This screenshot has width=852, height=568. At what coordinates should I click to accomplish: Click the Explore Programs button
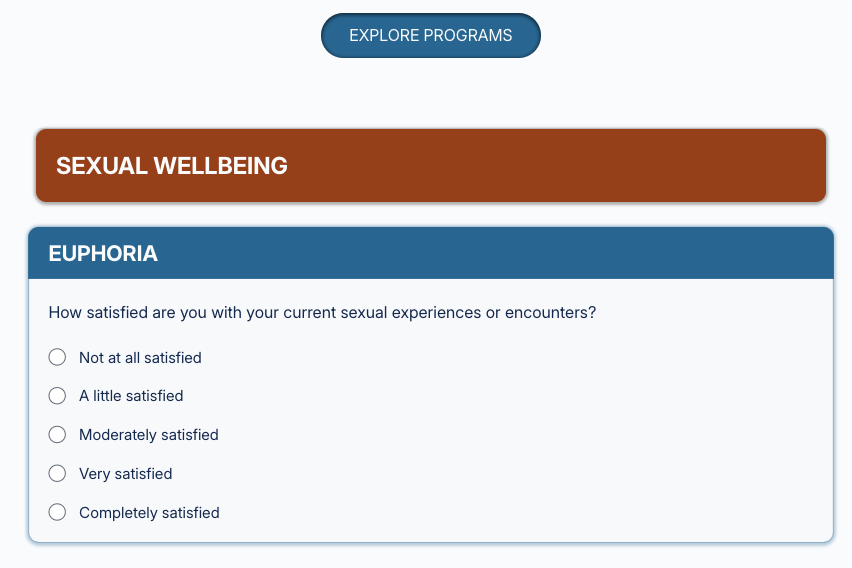point(430,36)
